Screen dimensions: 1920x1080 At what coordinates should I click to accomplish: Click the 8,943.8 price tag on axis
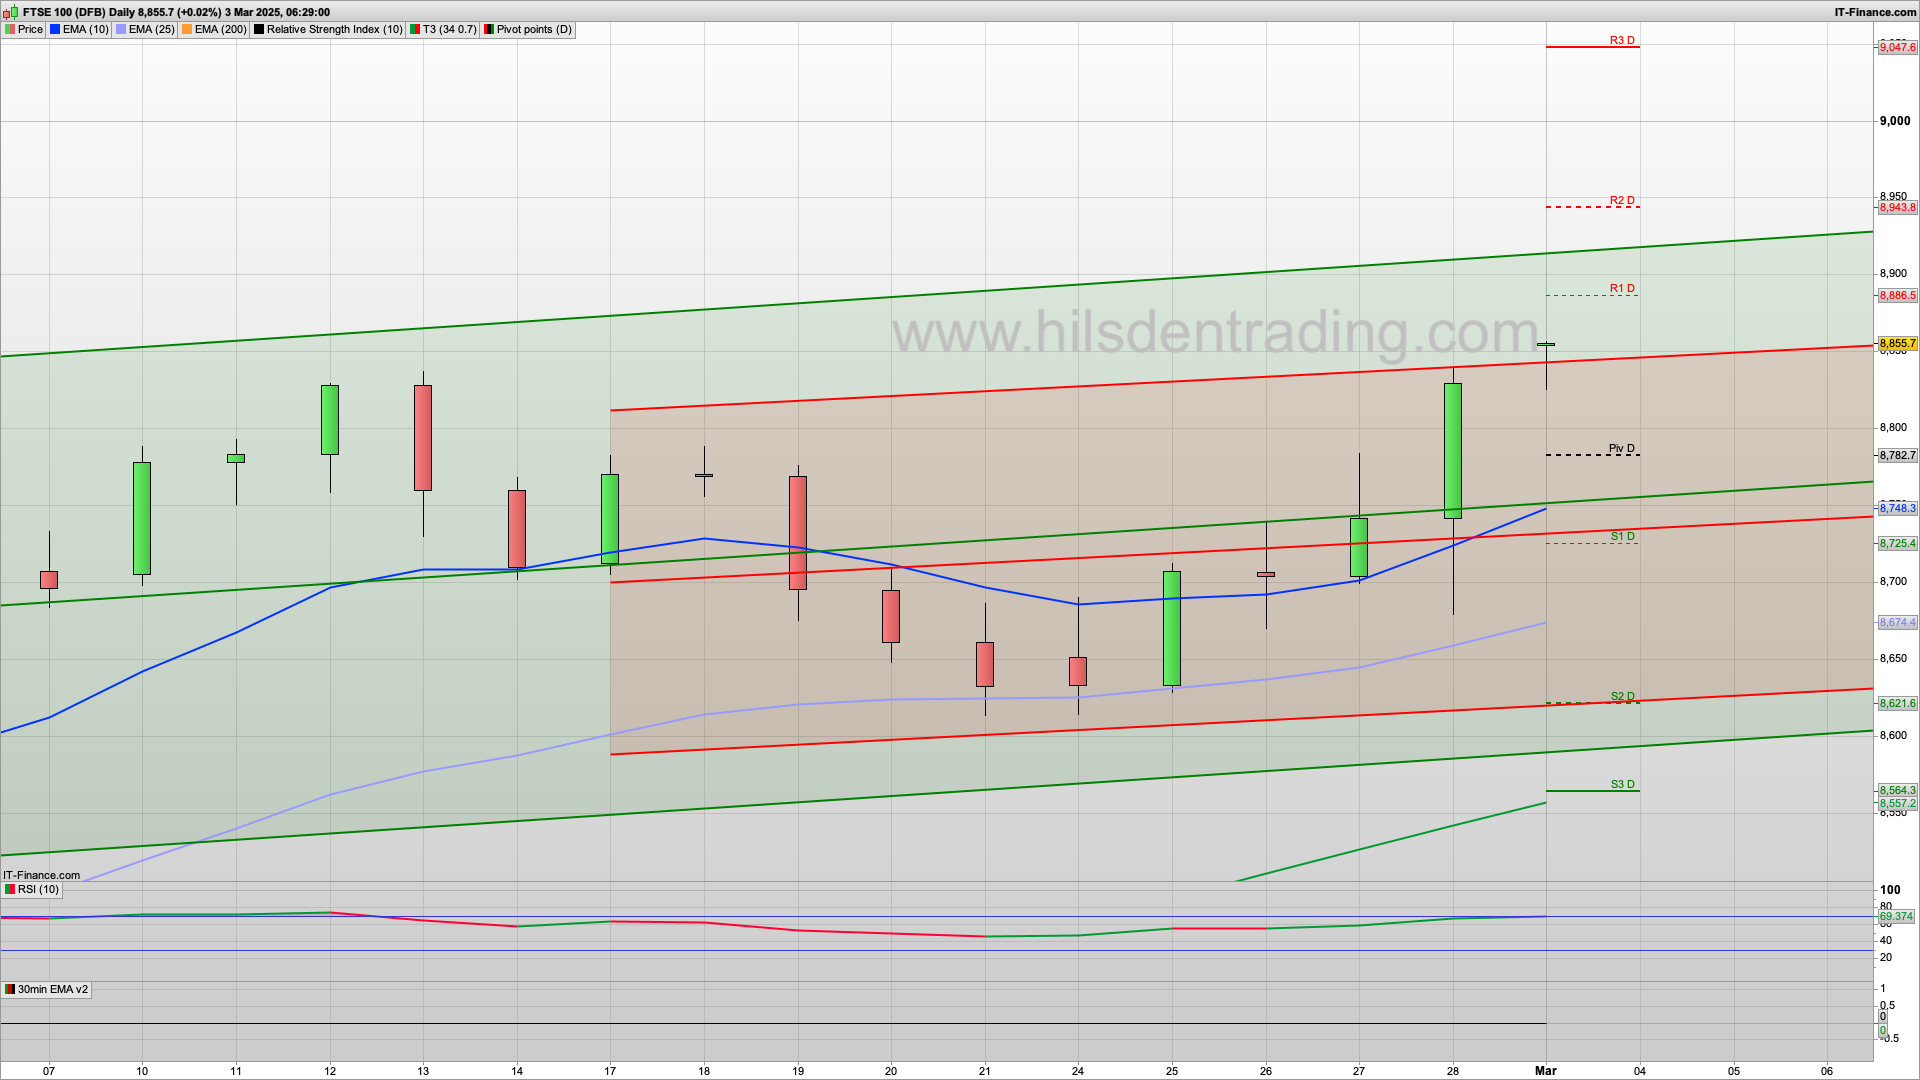pyautogui.click(x=1897, y=208)
